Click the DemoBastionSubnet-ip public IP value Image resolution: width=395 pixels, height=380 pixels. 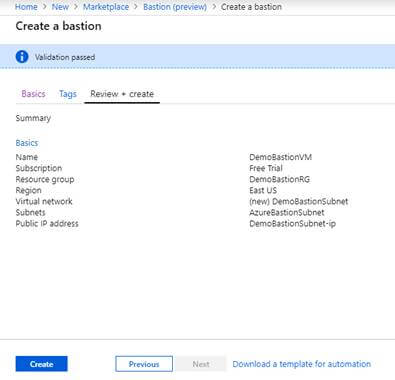[x=293, y=223]
